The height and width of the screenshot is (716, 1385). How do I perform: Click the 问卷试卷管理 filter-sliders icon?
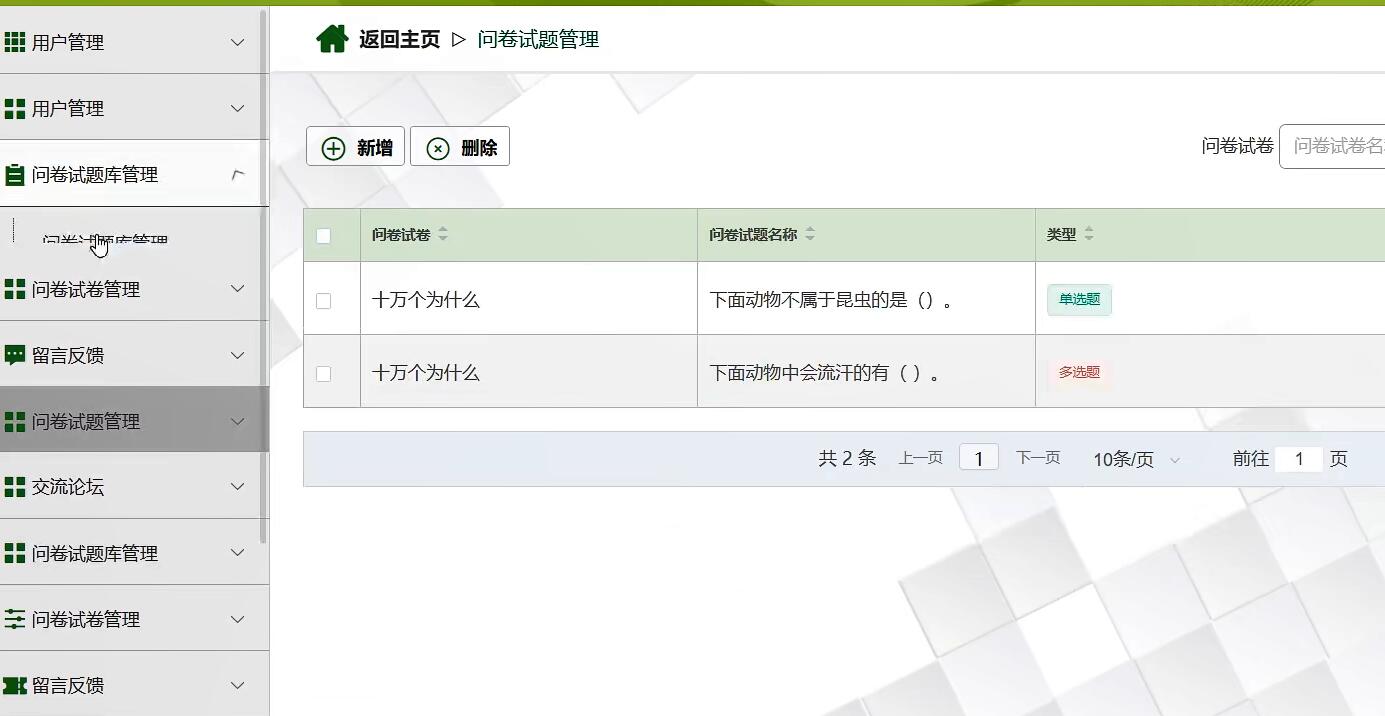(15, 618)
